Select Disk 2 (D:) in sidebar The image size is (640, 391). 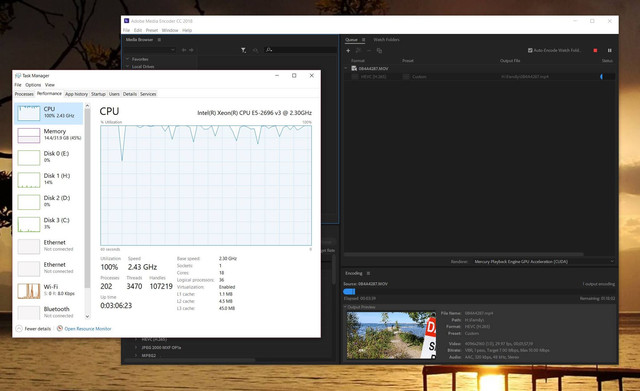[x=49, y=202]
